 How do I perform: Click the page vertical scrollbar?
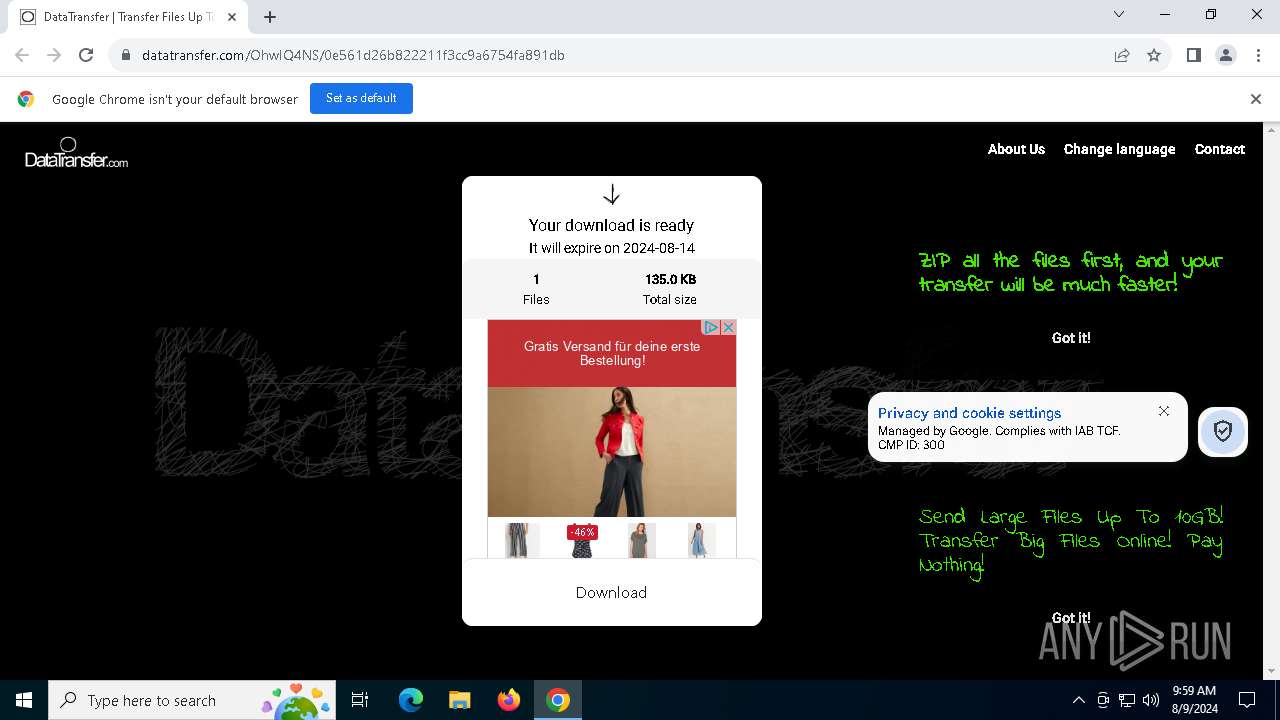[1271, 400]
